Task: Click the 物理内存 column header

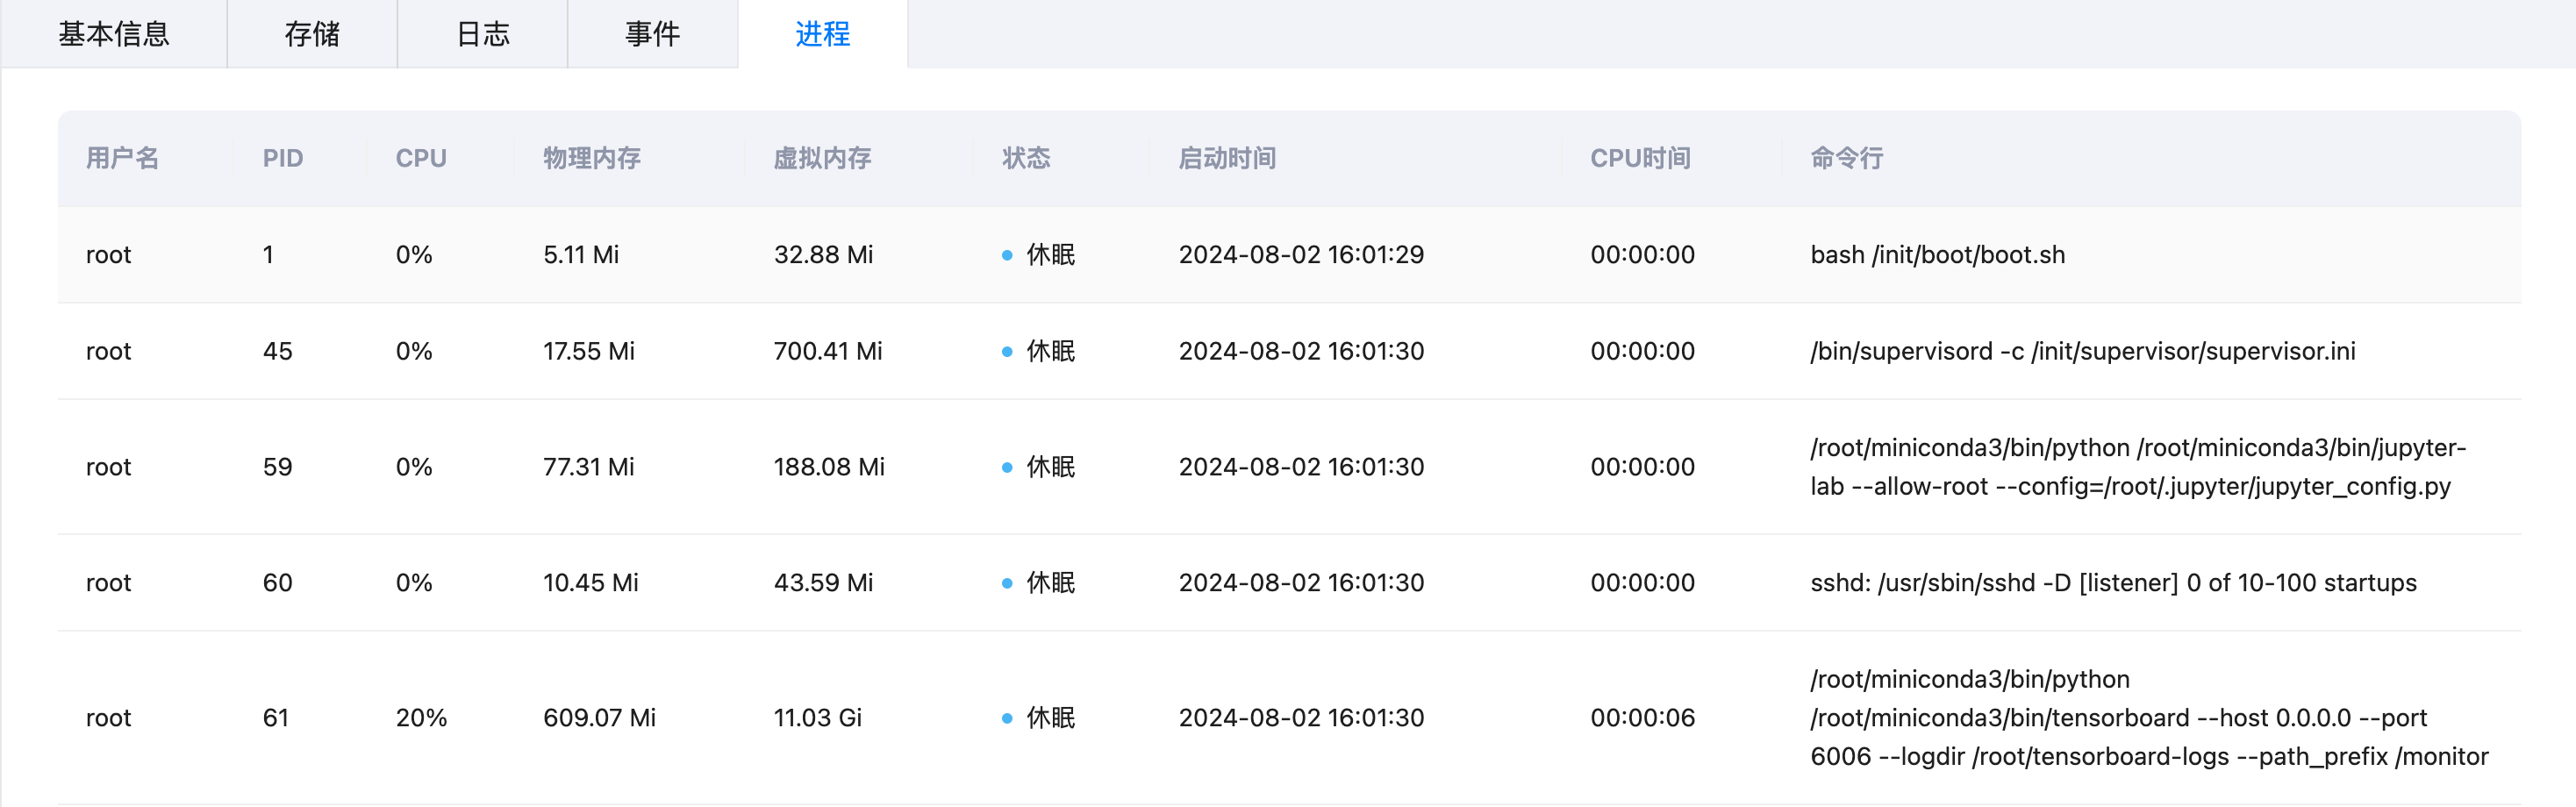Action: [592, 158]
